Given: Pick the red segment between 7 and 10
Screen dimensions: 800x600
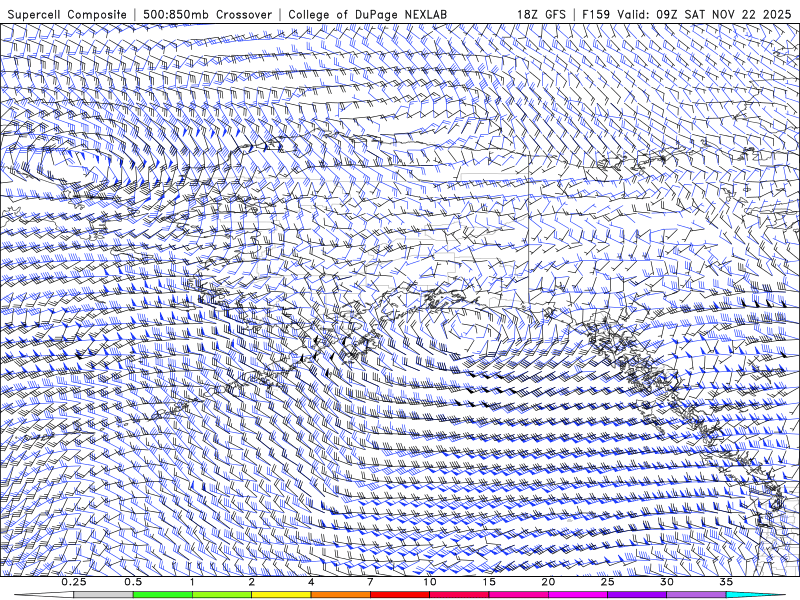Looking at the screenshot, I should (x=399, y=595).
